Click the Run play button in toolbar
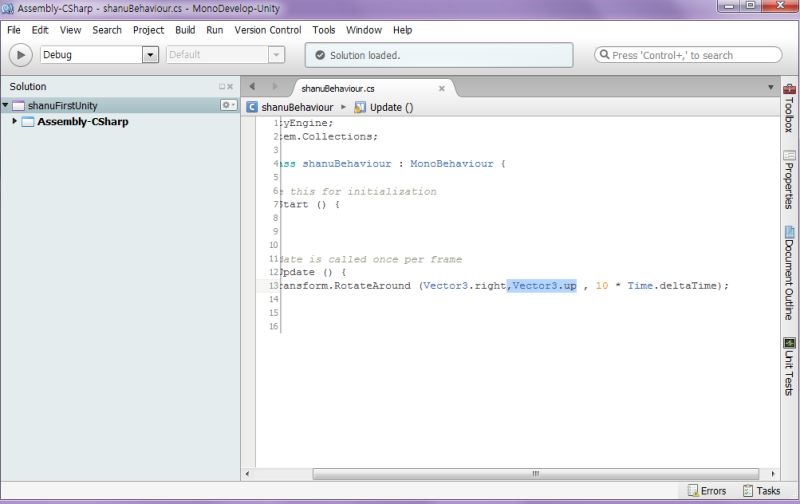This screenshot has height=504, width=800. tap(20, 55)
